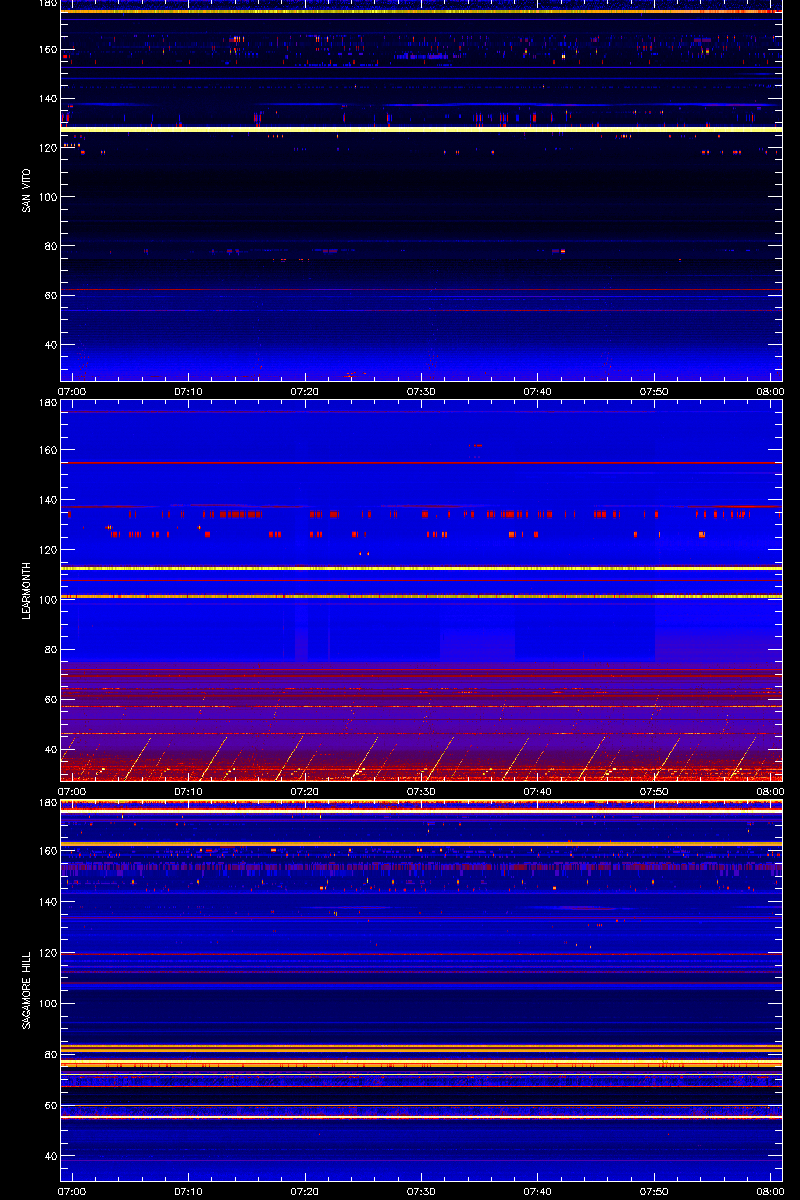Pick 07:00 label under Sagamore Hill panel

coord(72,1191)
